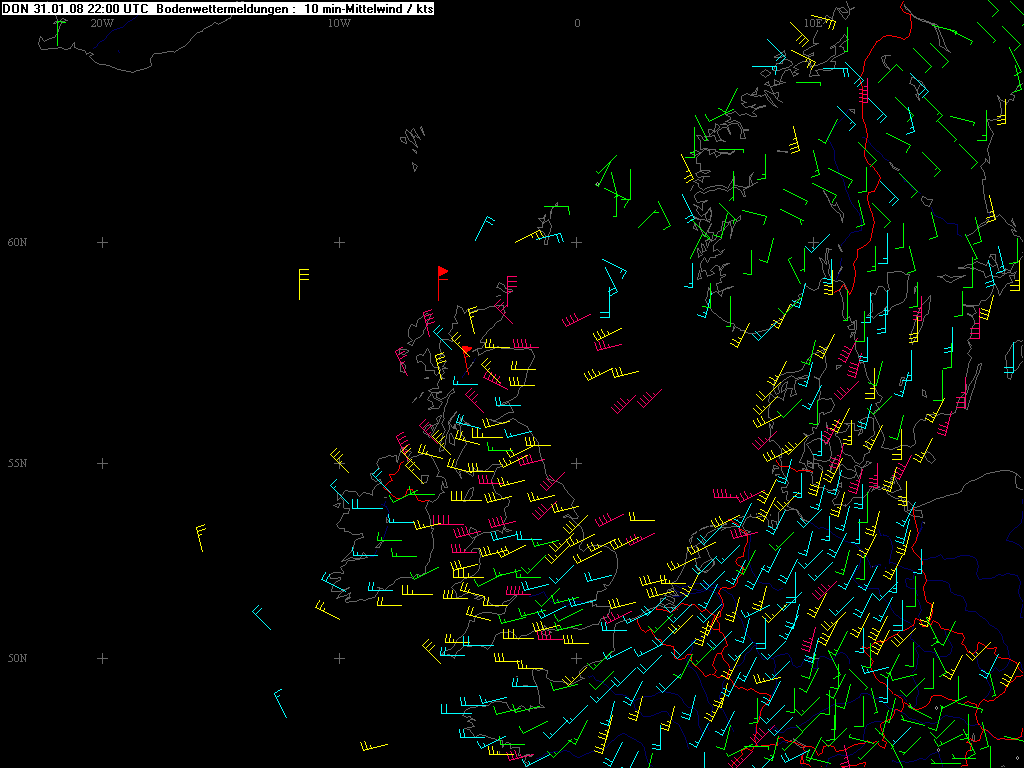Select the grid cross at 55N 0 longitude

[577, 463]
